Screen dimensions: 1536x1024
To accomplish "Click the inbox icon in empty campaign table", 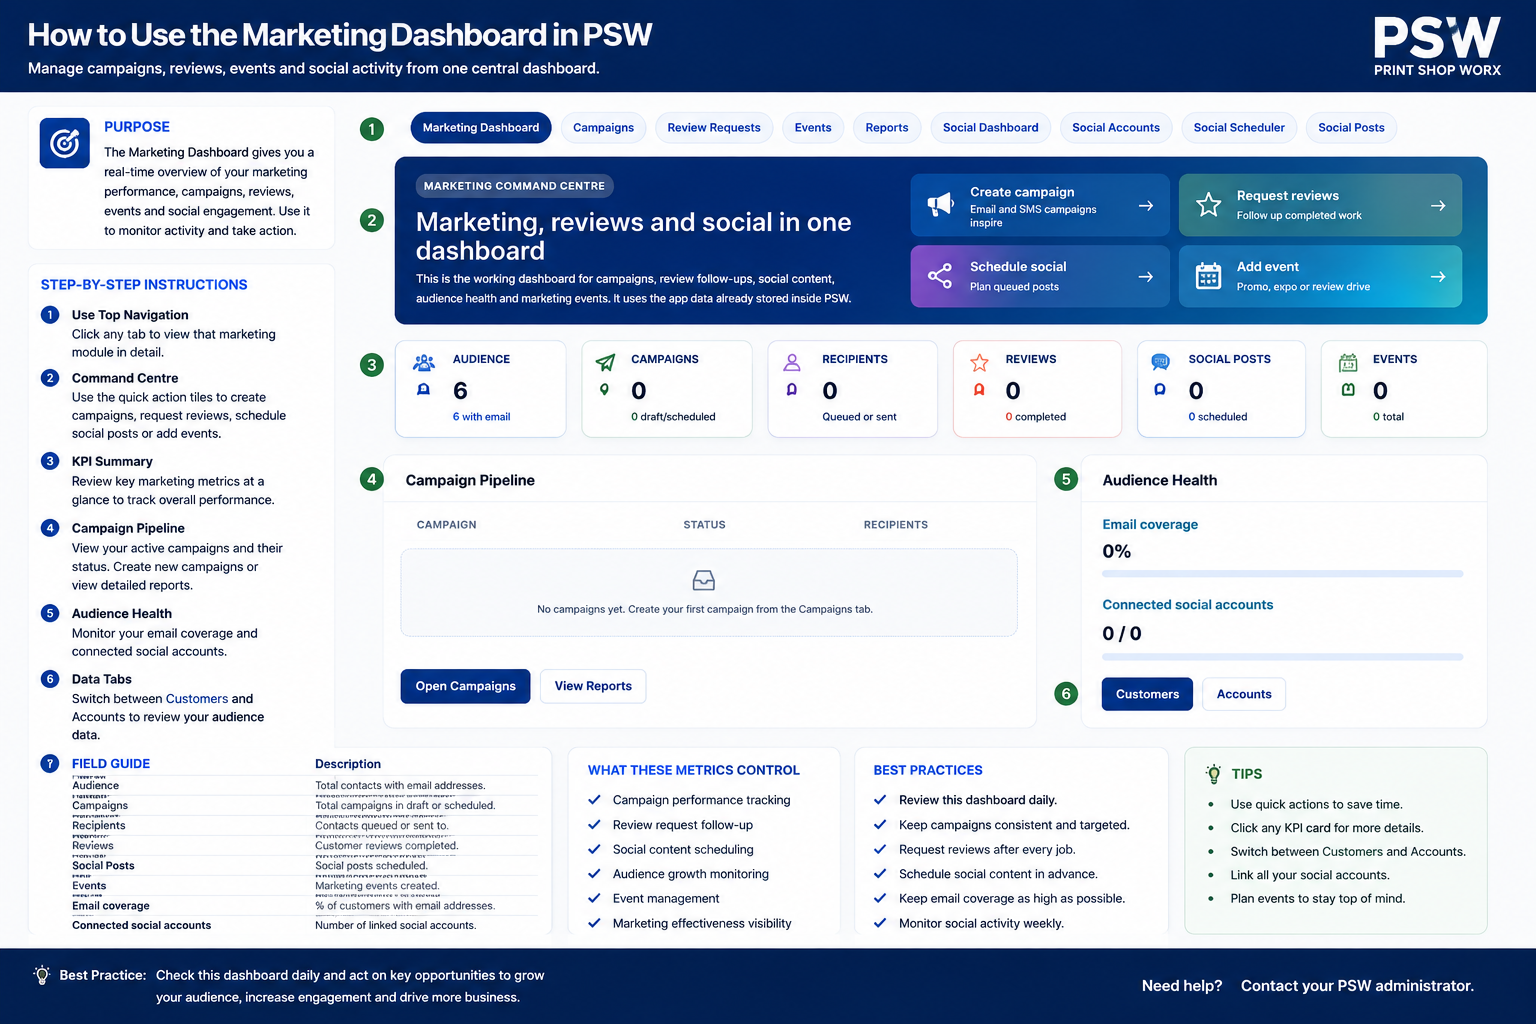I will pyautogui.click(x=704, y=580).
